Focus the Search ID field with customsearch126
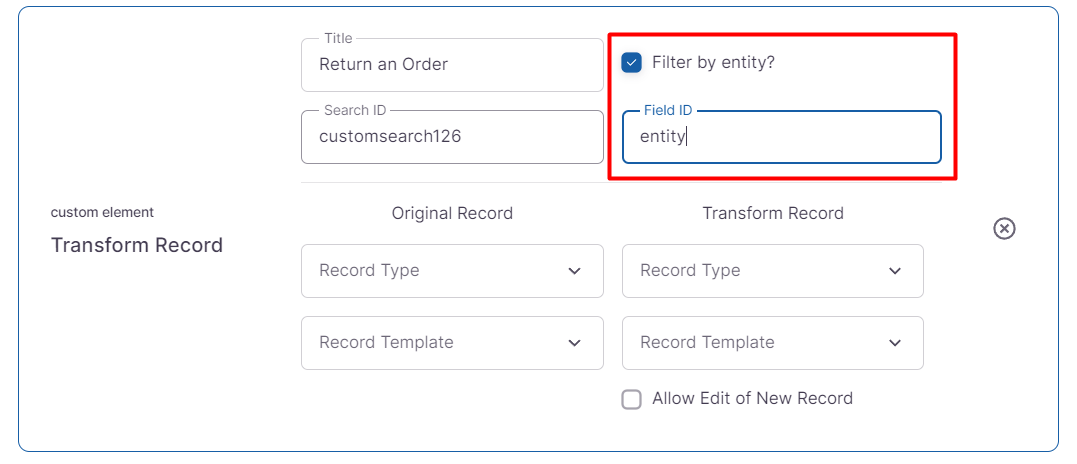Screen dimensions: 1077x464 [x=452, y=137]
